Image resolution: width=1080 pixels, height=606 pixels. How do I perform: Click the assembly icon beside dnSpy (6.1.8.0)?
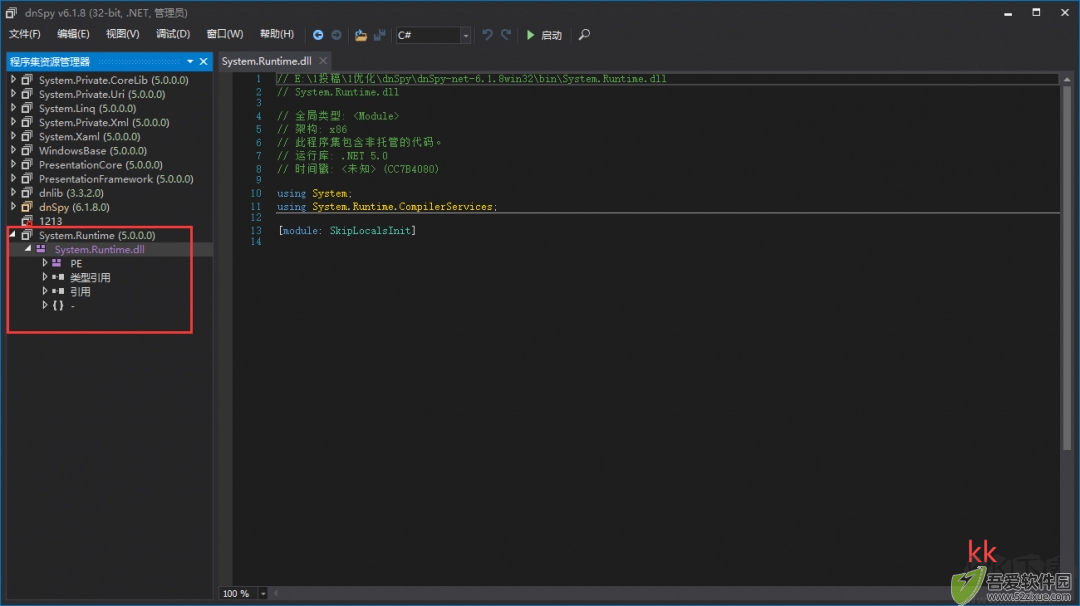[x=27, y=207]
